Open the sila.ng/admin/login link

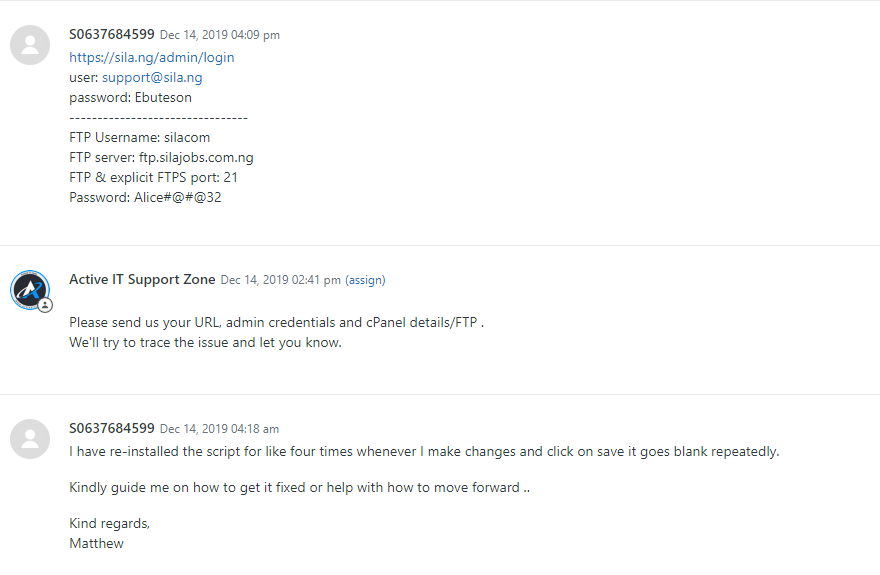[x=152, y=57]
